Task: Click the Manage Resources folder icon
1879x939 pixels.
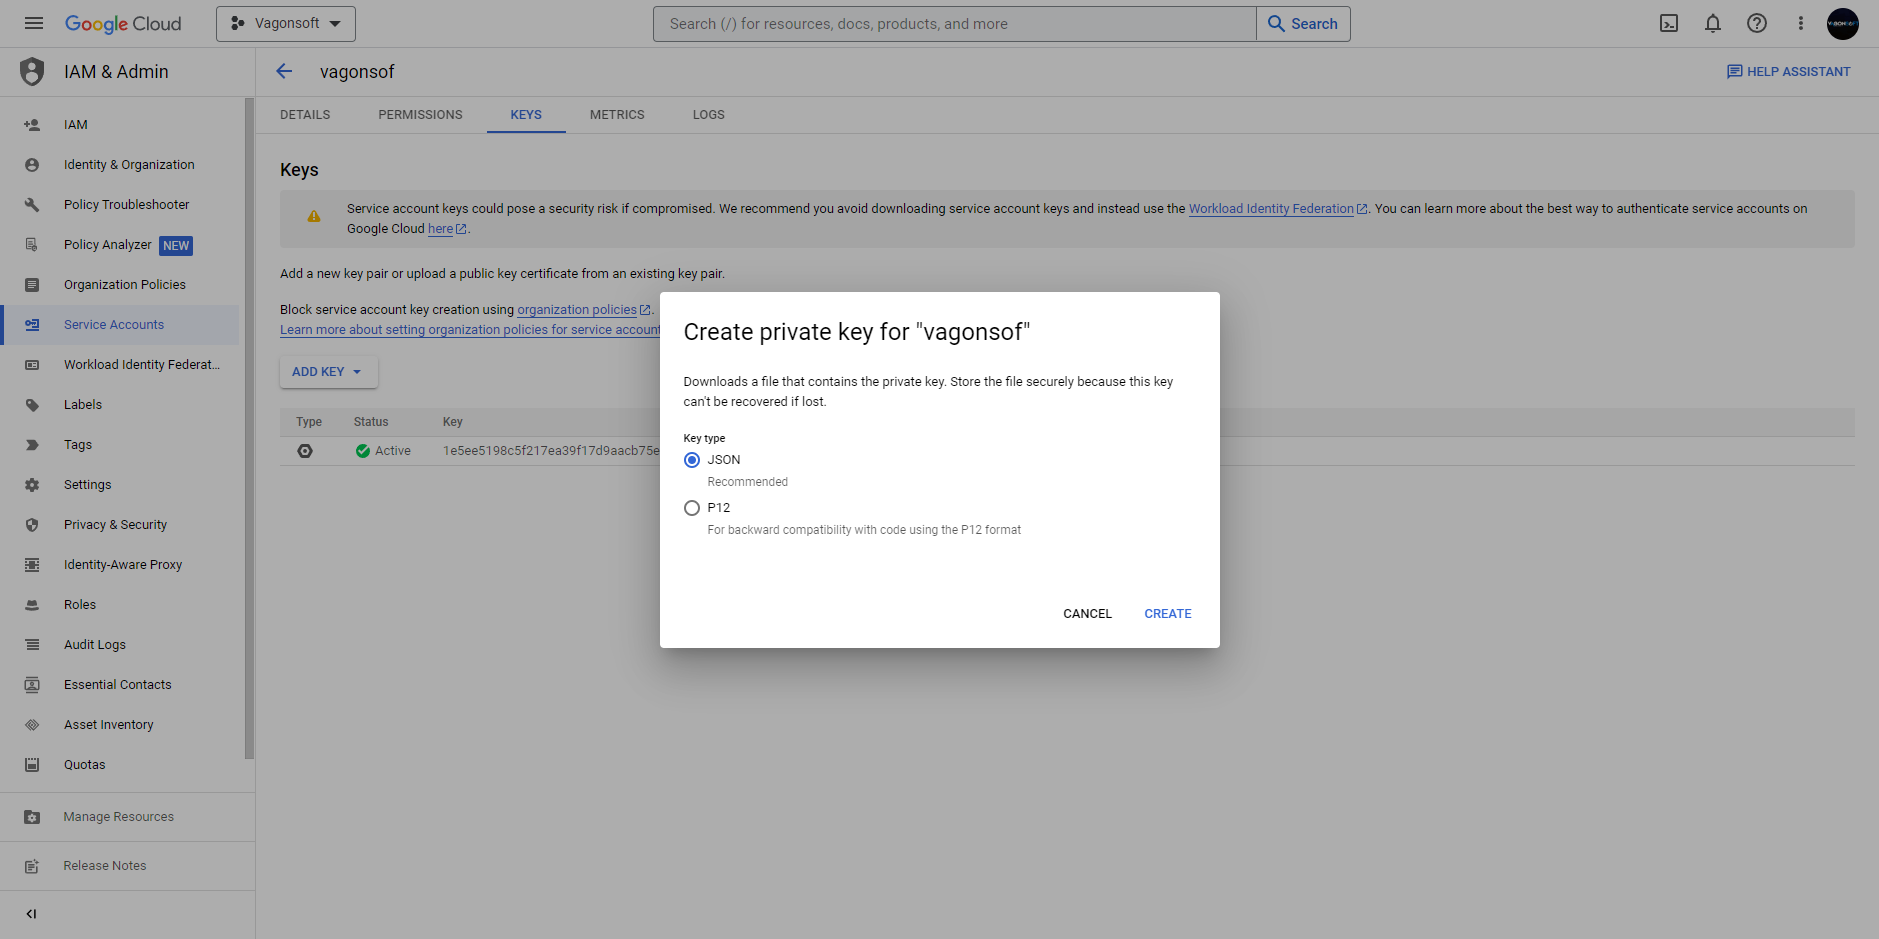Action: point(32,817)
